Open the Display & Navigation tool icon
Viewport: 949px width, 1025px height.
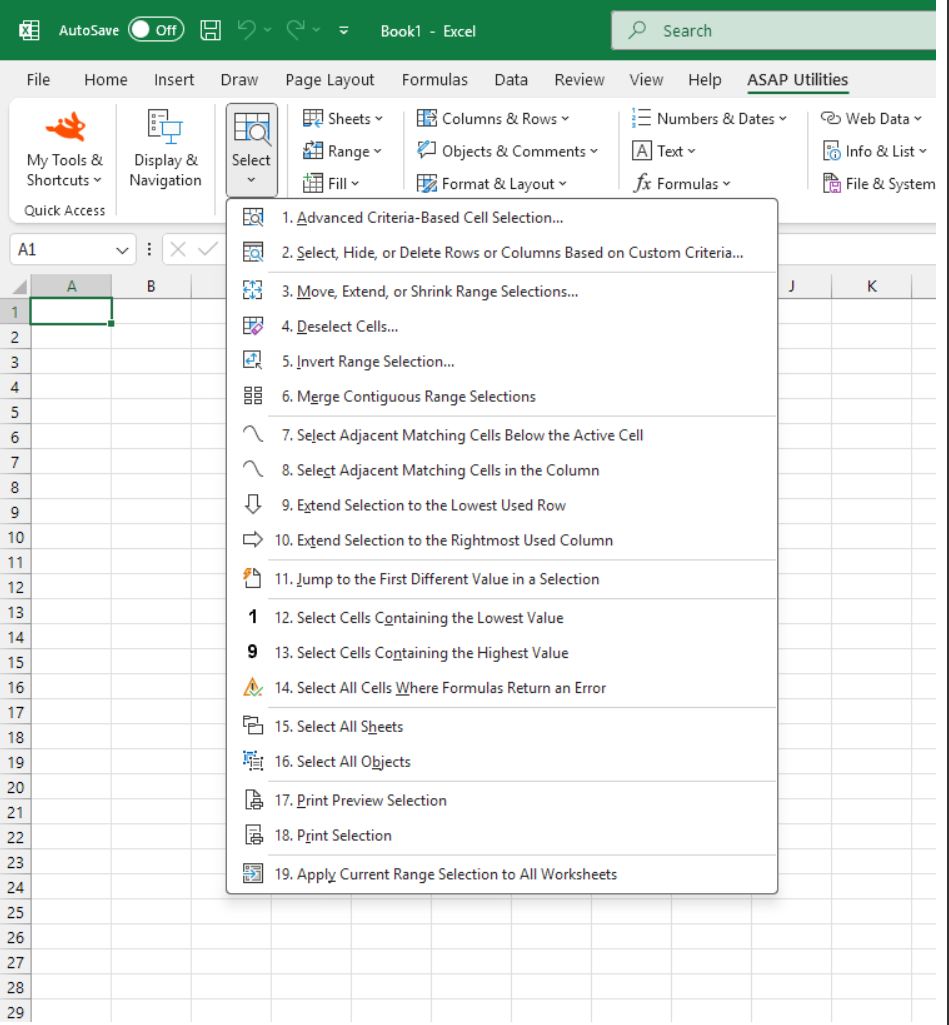click(x=165, y=127)
